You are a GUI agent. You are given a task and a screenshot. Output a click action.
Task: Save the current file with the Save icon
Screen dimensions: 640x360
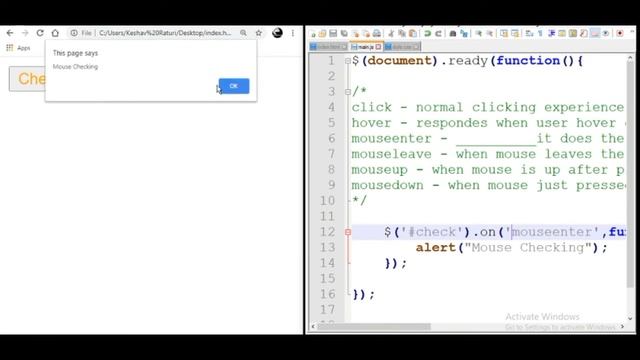pyautogui.click(x=333, y=33)
